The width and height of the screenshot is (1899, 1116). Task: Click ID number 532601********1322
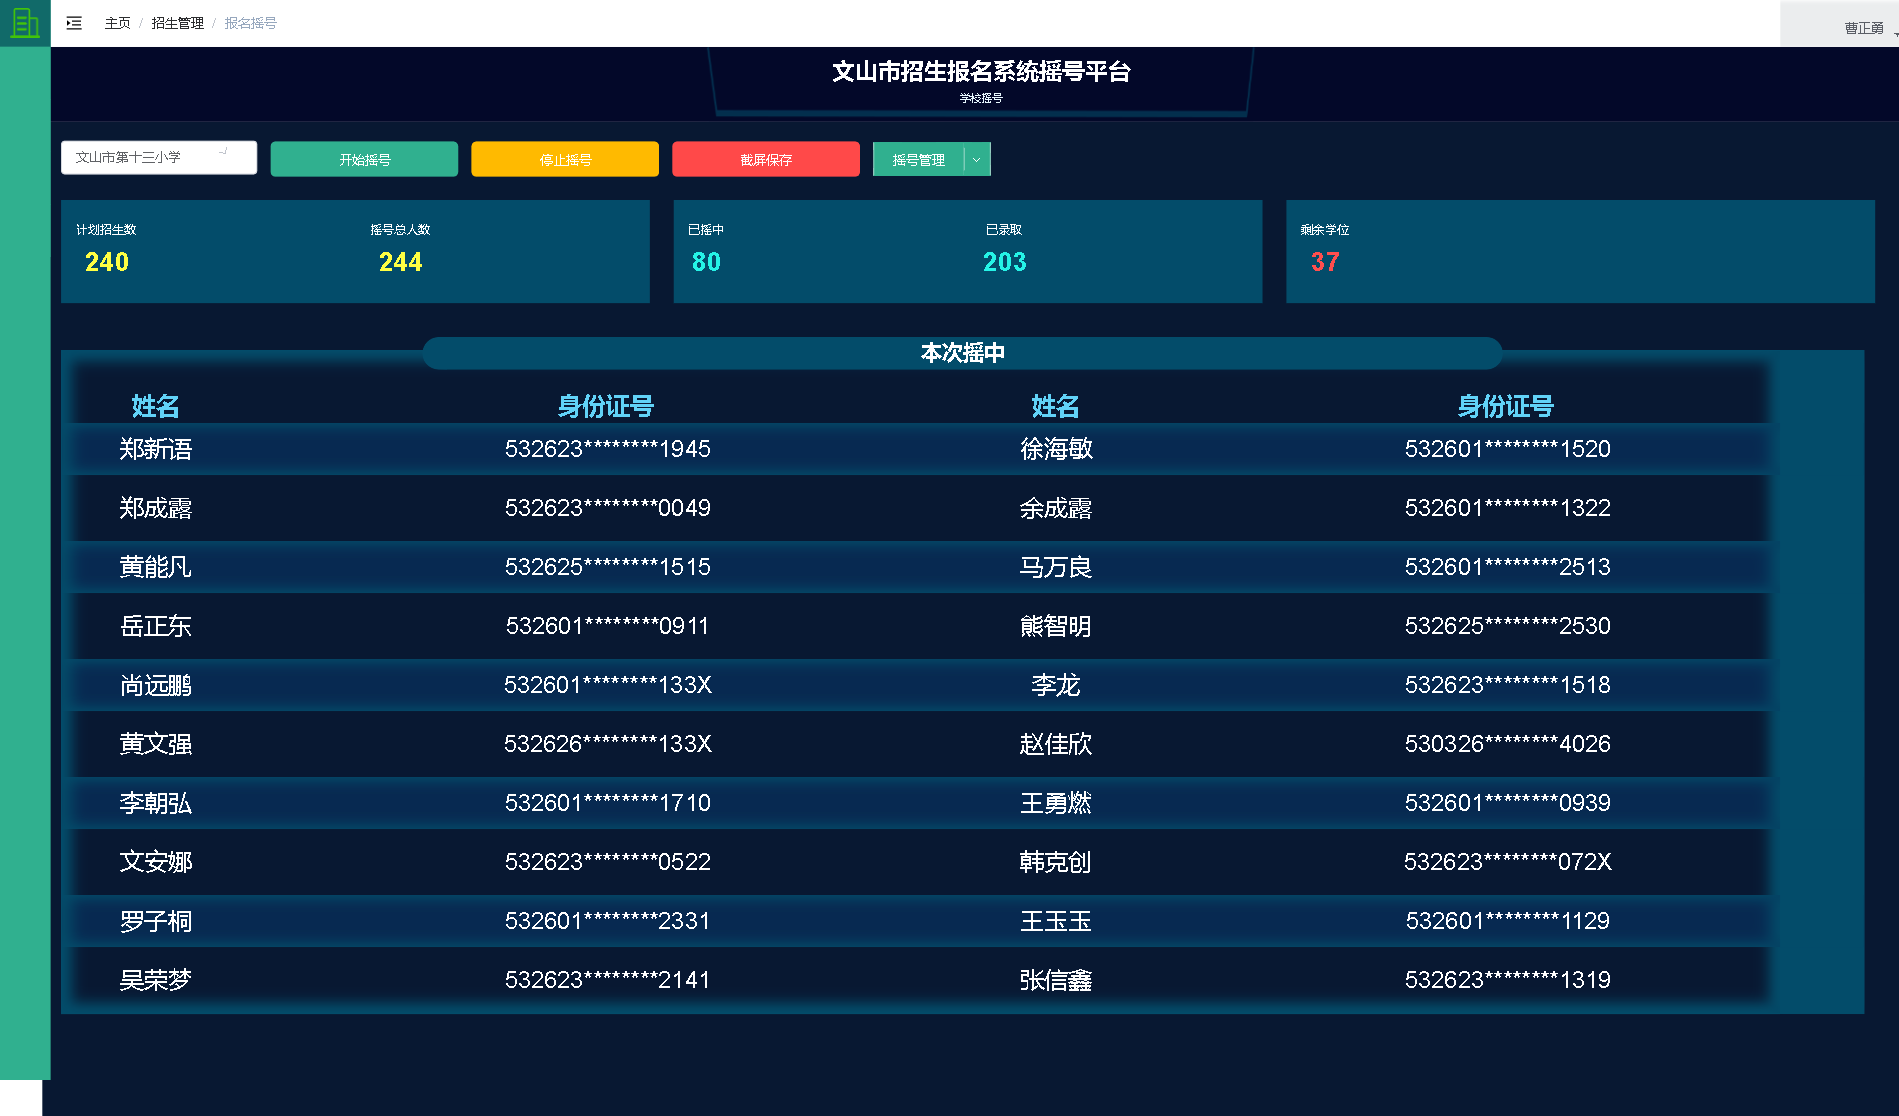tap(1507, 508)
